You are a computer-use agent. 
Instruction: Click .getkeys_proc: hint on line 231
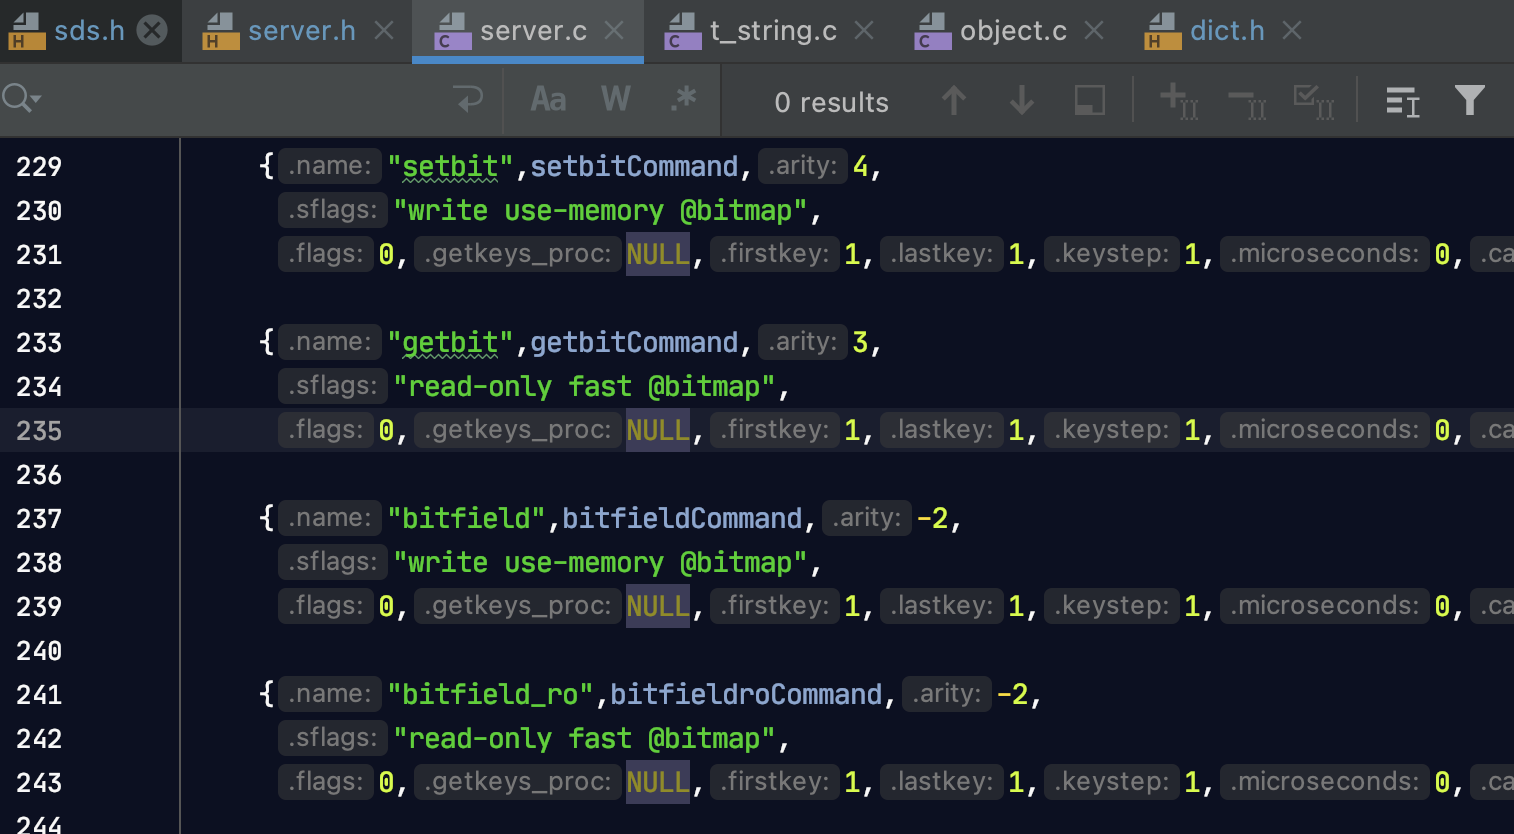pyautogui.click(x=517, y=254)
